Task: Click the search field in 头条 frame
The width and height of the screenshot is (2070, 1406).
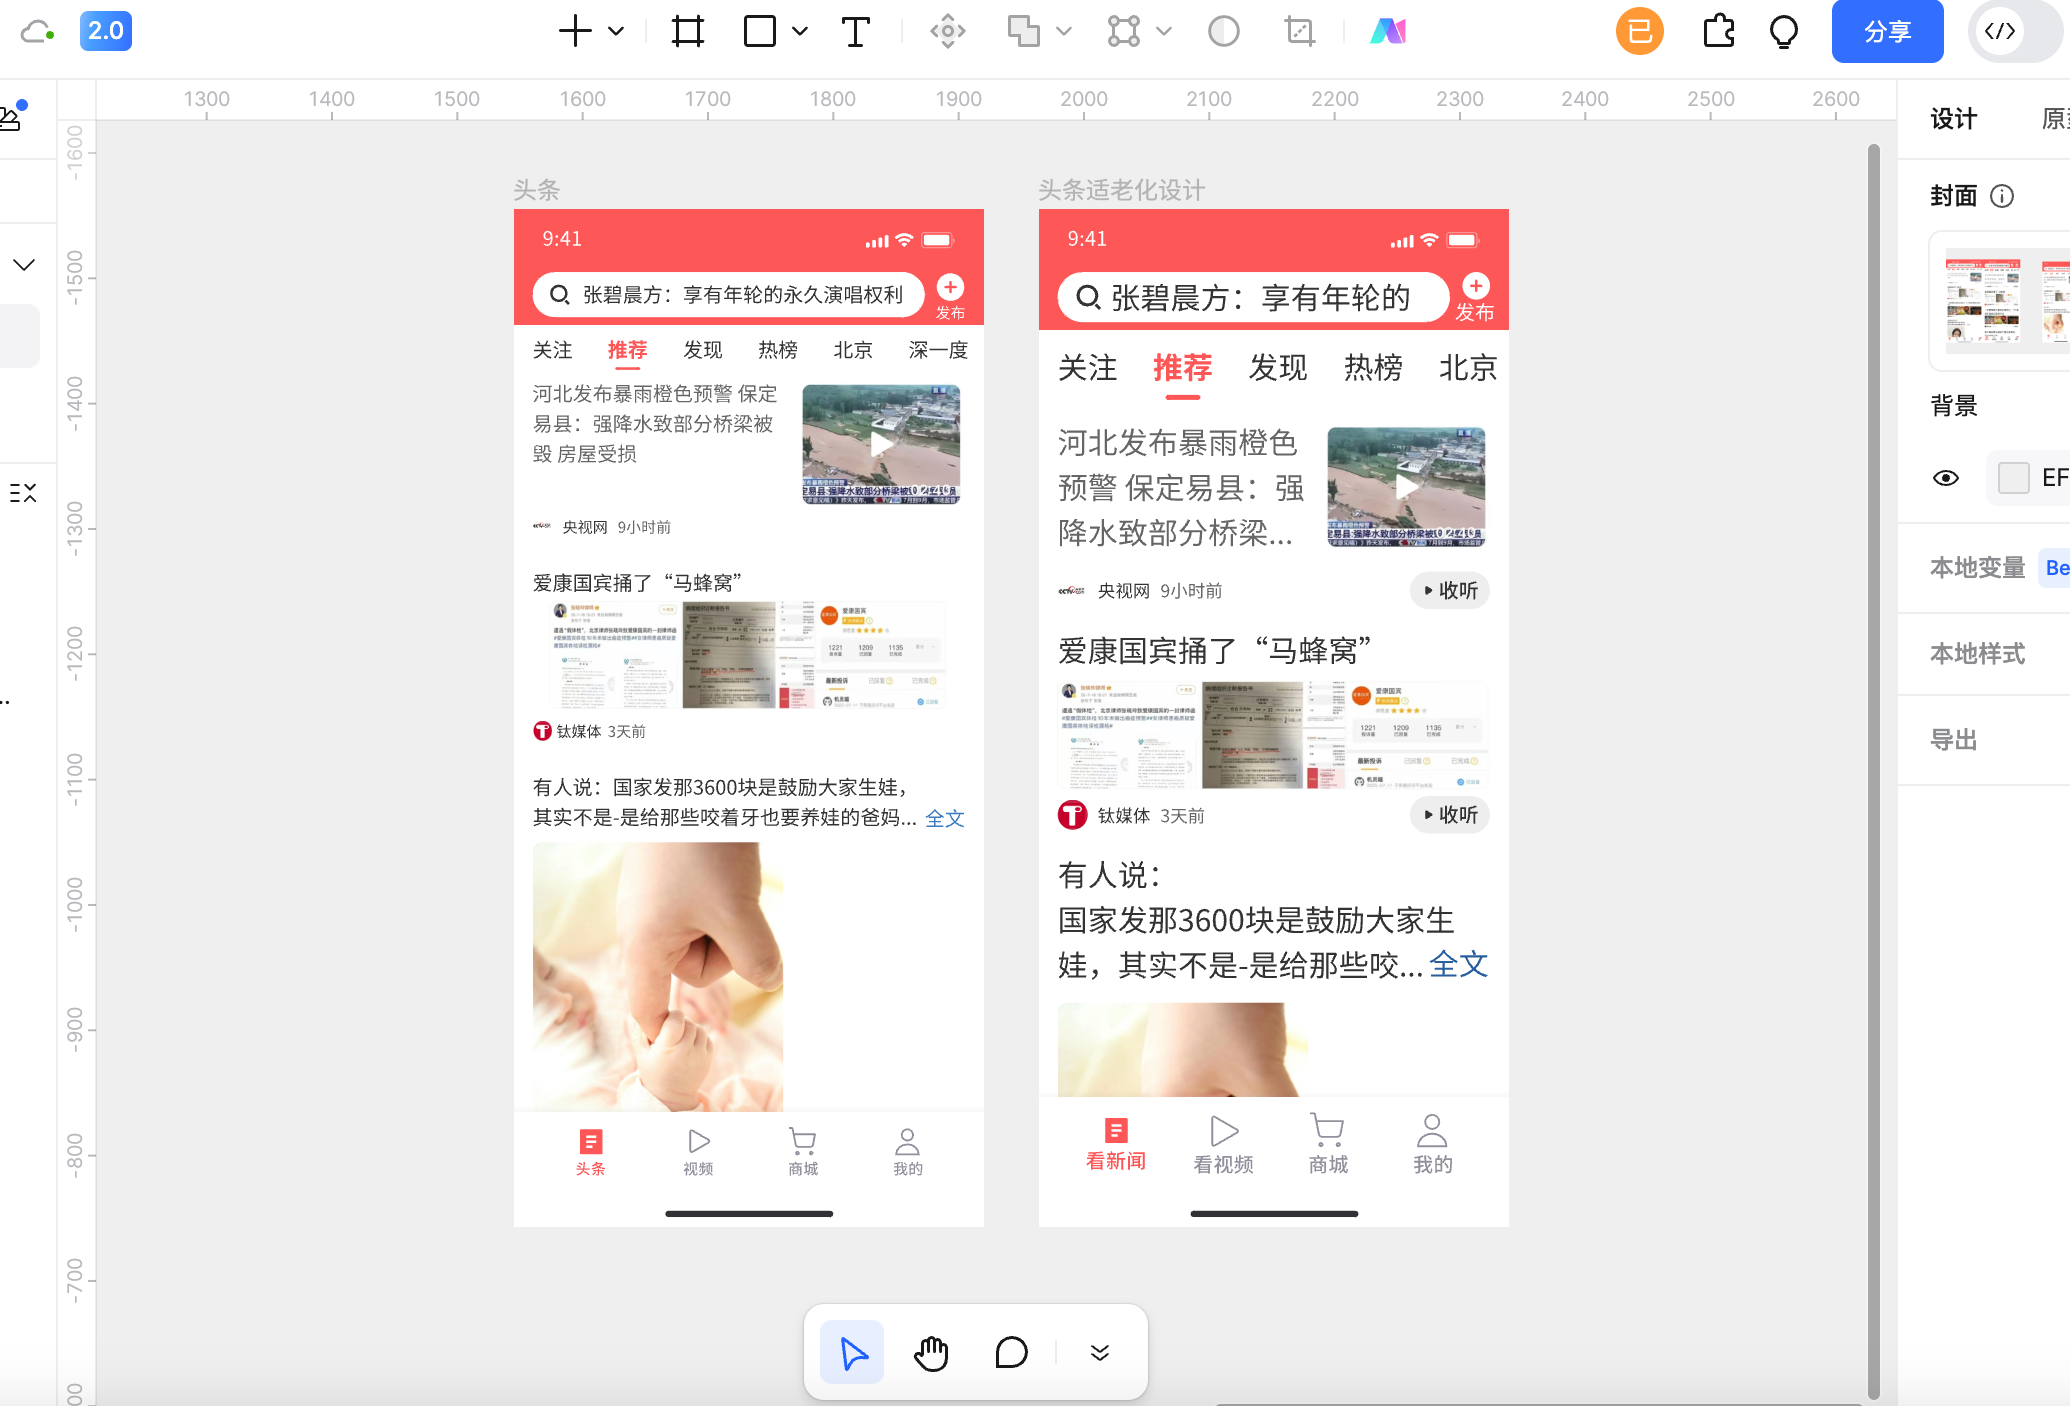Action: (x=729, y=295)
